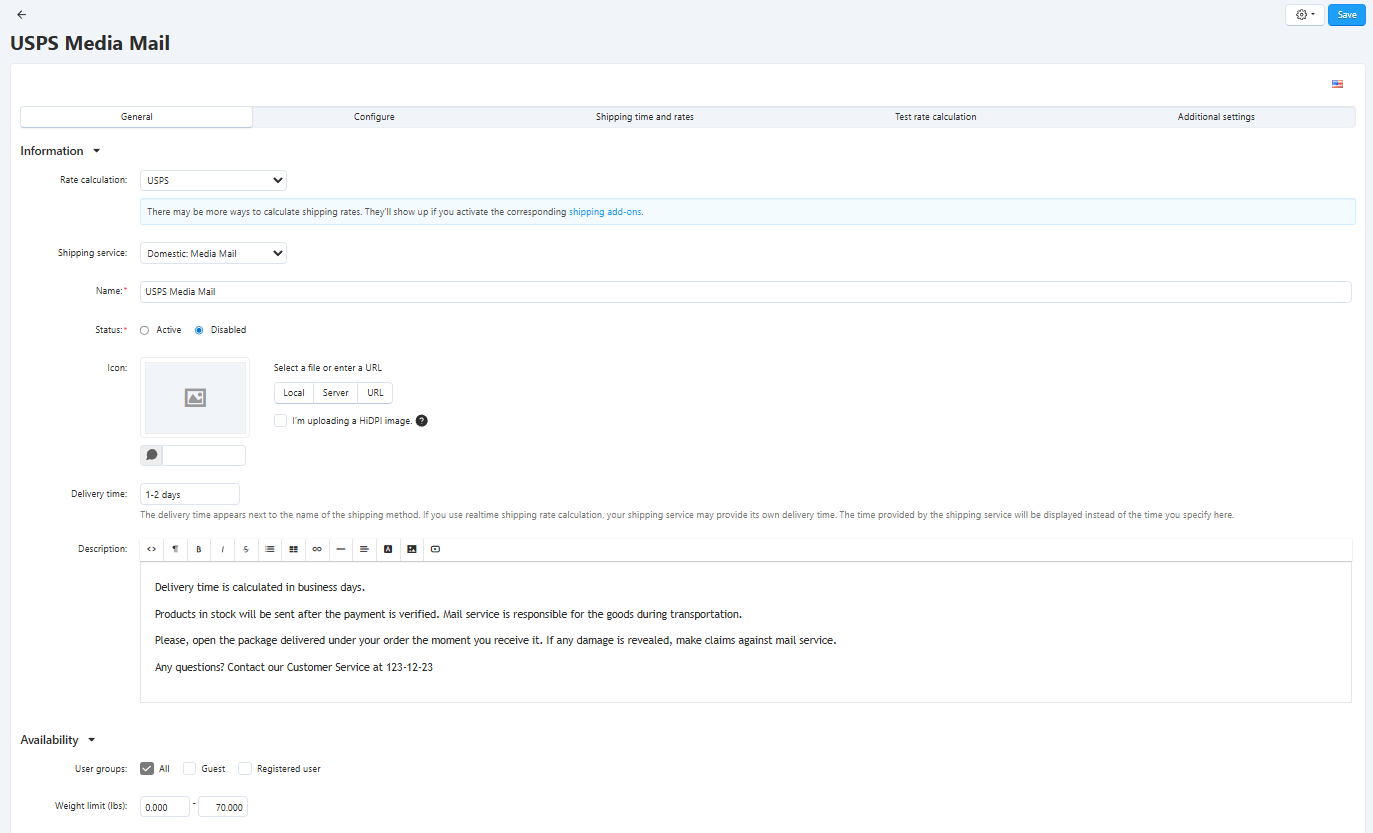Insert a link in description editor

coord(317,549)
